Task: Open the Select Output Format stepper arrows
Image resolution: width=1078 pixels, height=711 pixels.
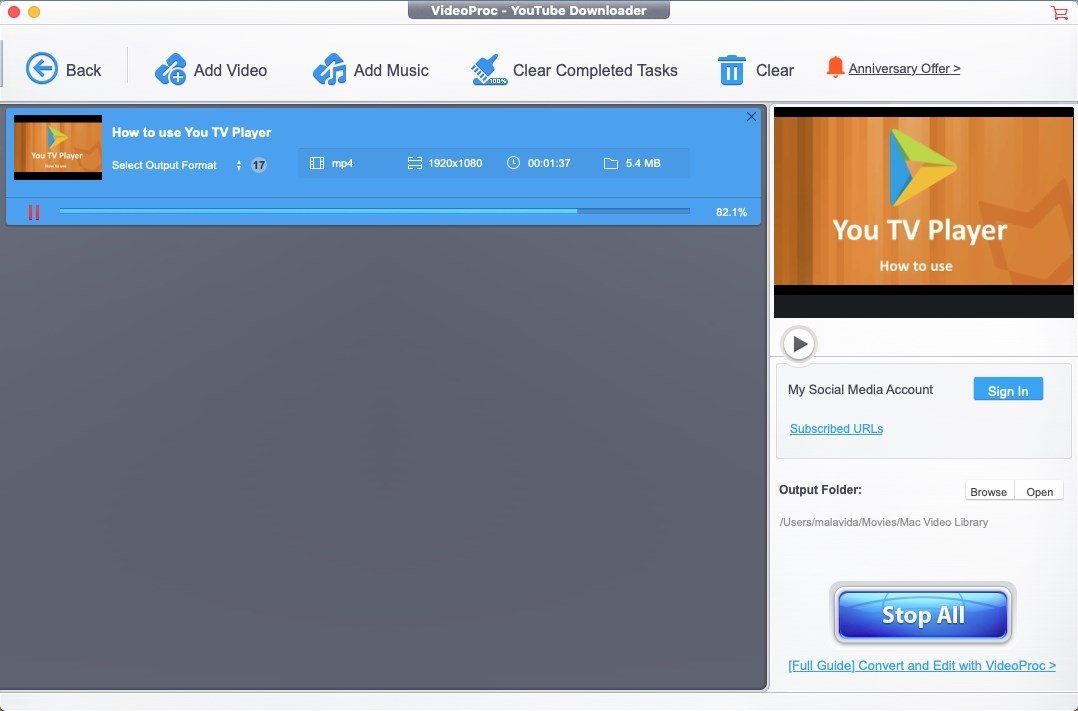Action: (x=239, y=165)
